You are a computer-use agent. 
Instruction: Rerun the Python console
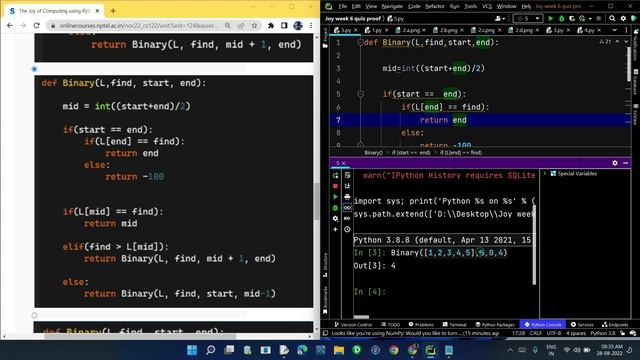click(x=336, y=176)
